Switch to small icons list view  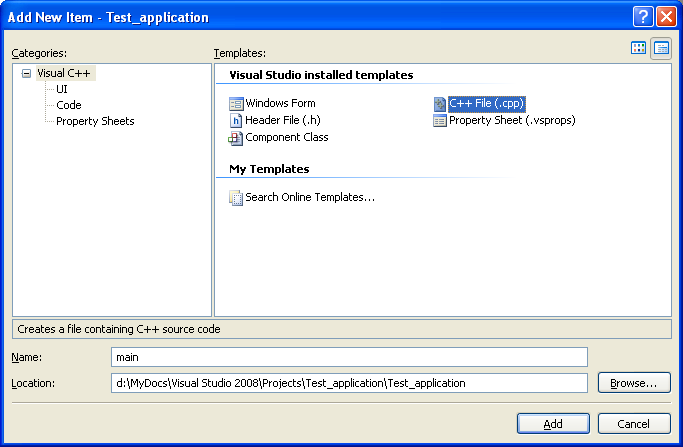[661, 48]
